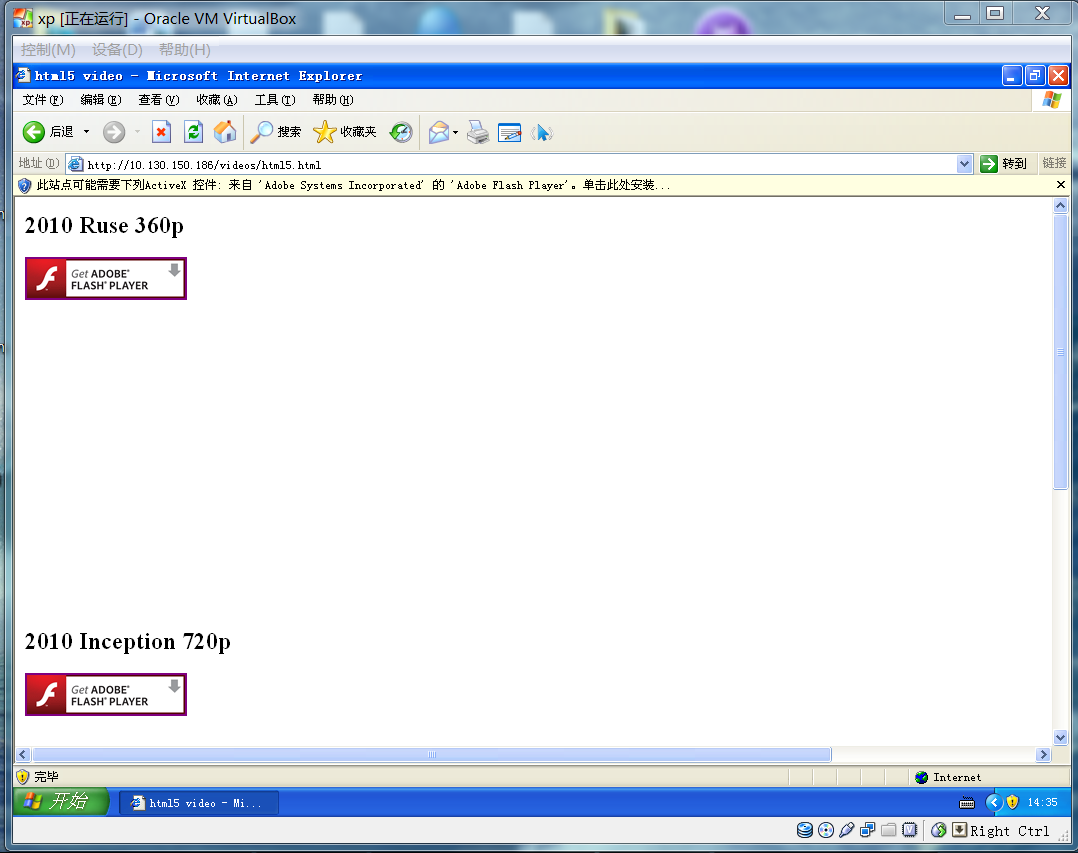Click the 转到 (Go) button
The height and width of the screenshot is (853, 1078).
point(1004,164)
